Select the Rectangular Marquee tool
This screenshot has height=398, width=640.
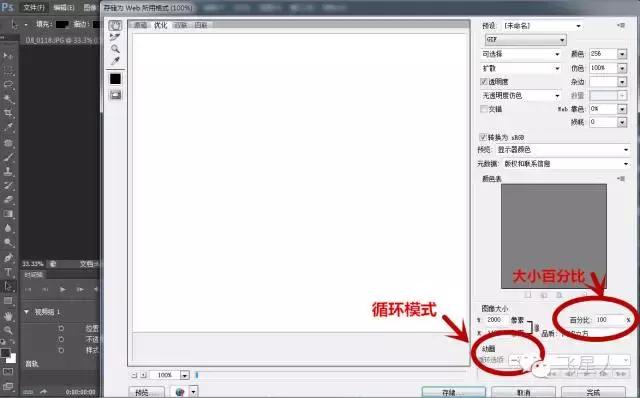click(x=8, y=70)
